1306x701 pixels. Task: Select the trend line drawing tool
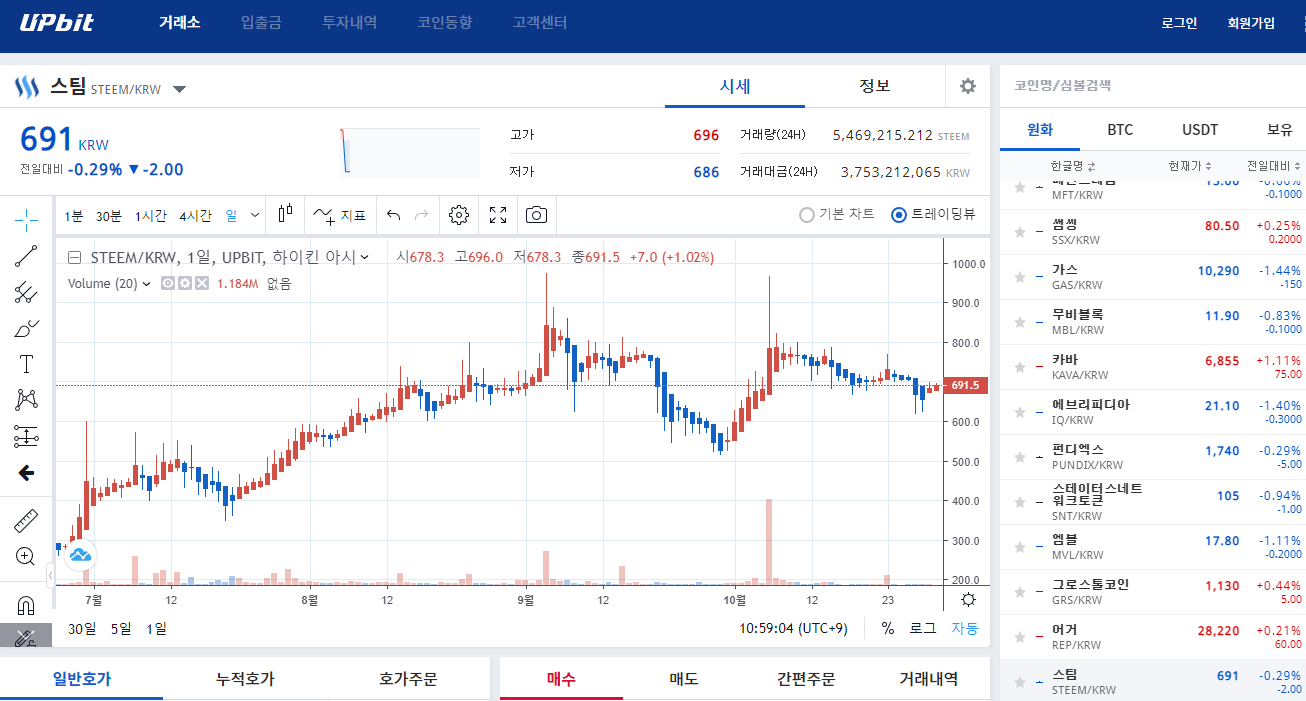(27, 256)
